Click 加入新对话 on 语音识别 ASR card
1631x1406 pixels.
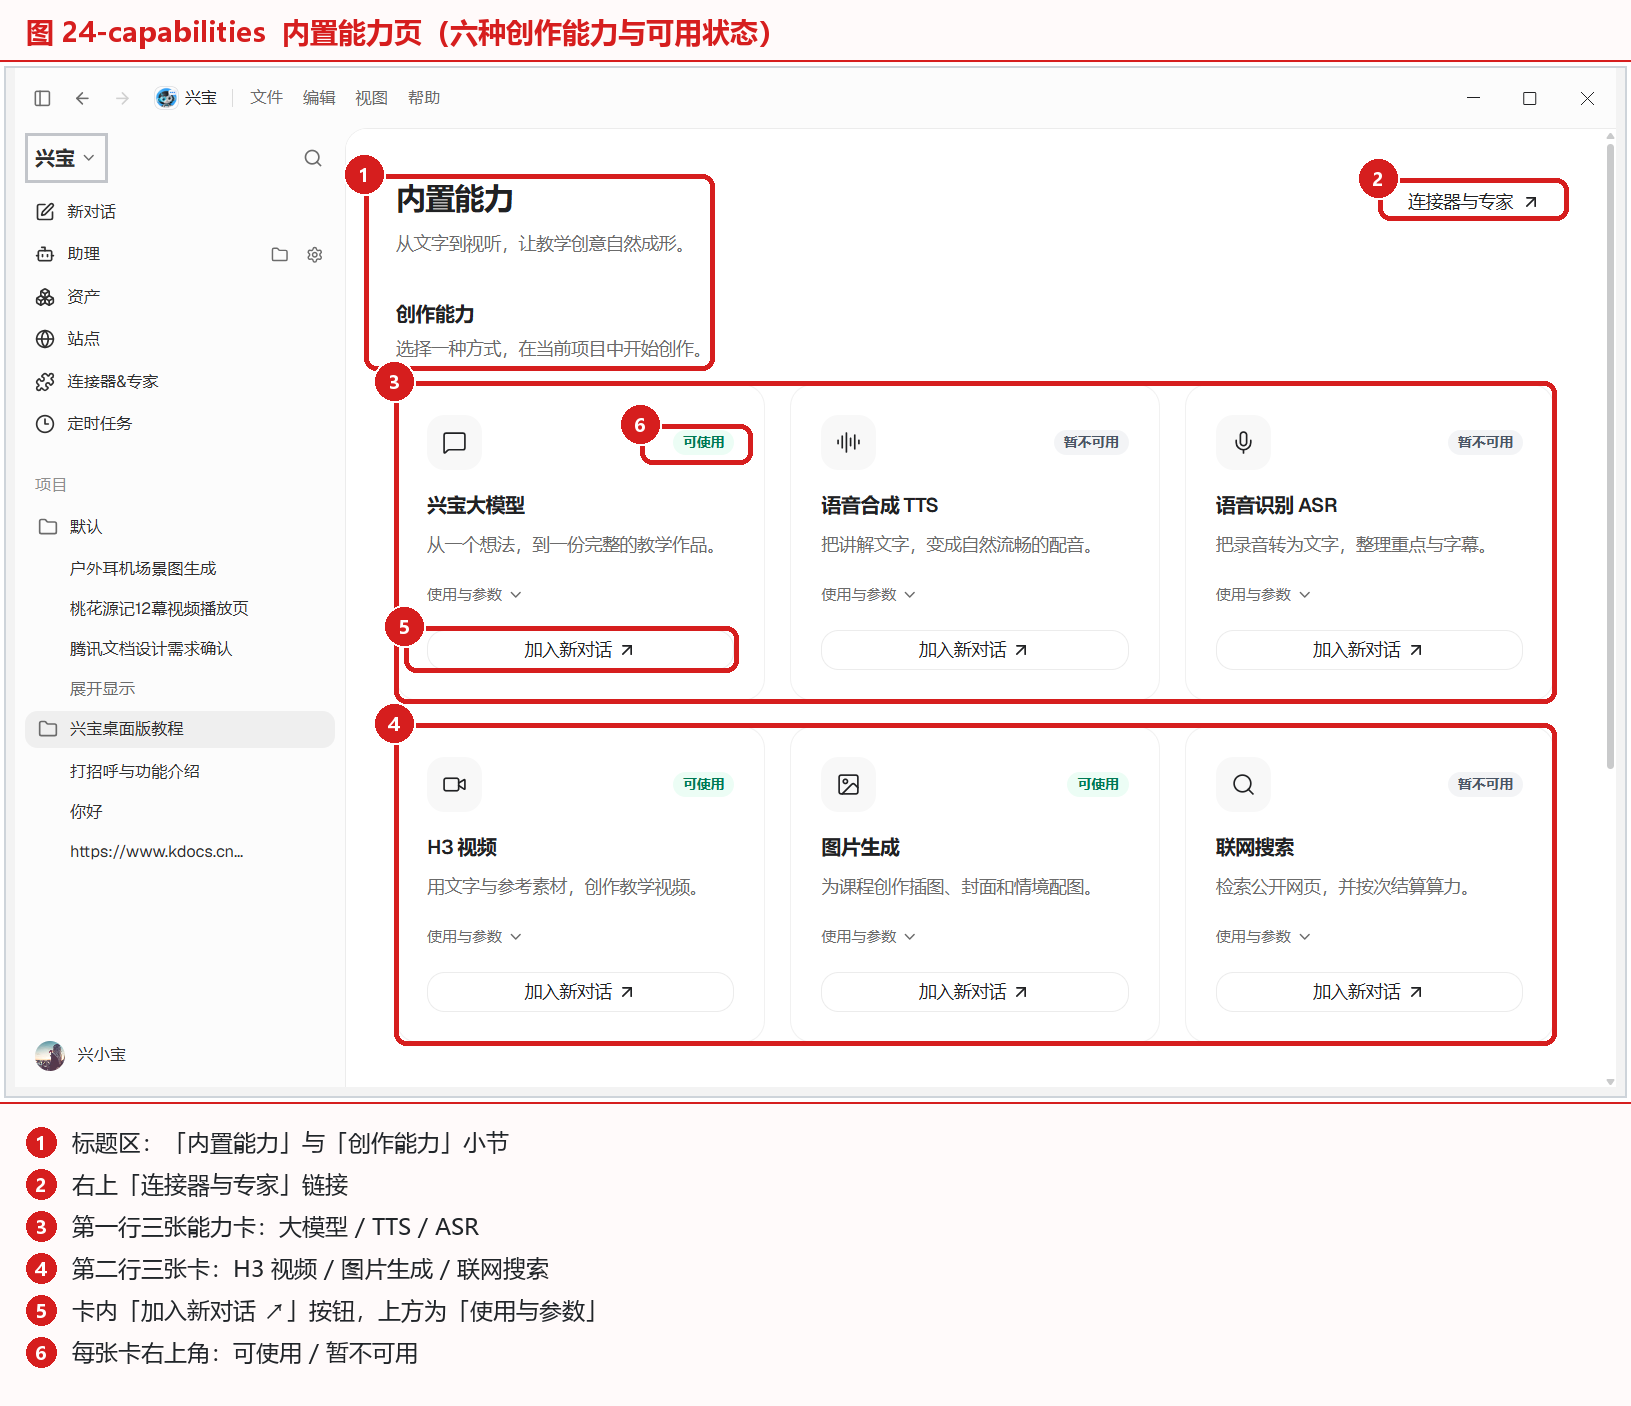pyautogui.click(x=1369, y=650)
